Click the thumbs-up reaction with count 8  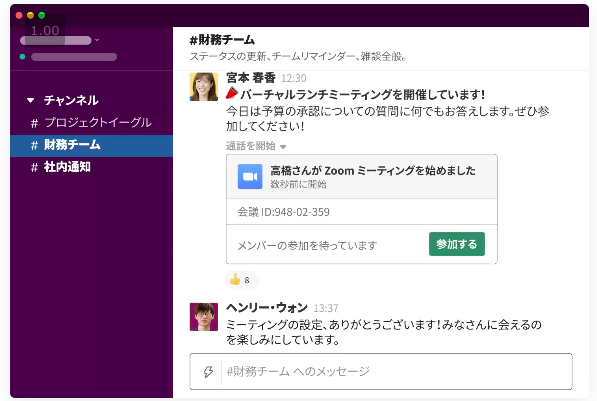click(240, 280)
